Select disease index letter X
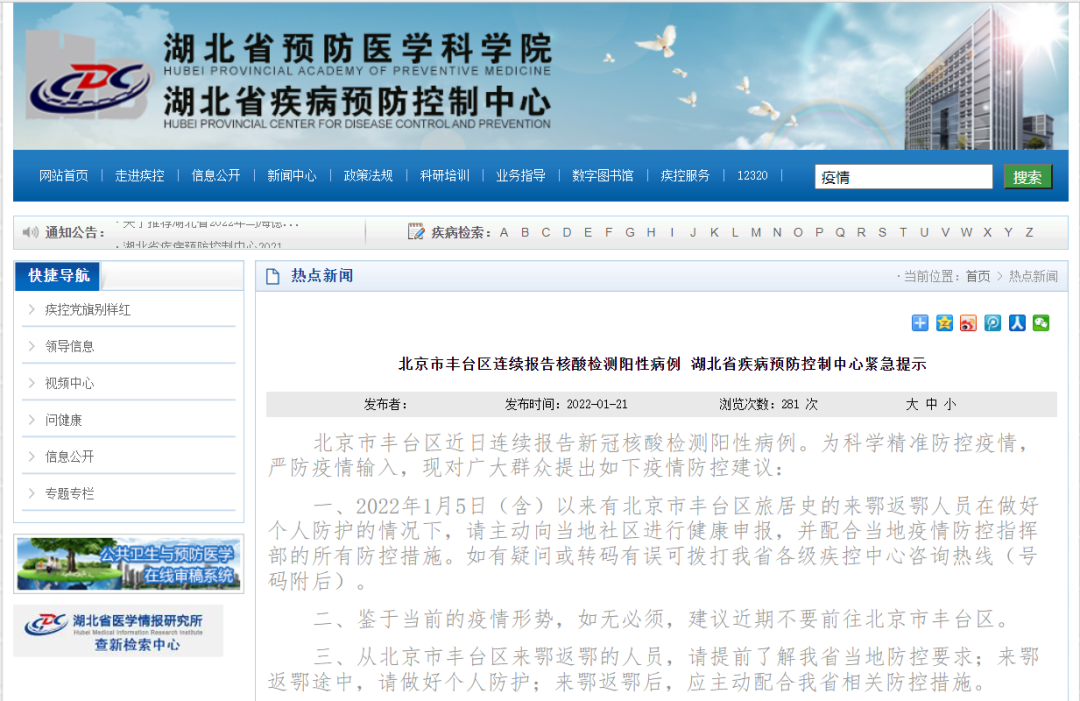This screenshot has width=1080, height=701. (x=987, y=233)
